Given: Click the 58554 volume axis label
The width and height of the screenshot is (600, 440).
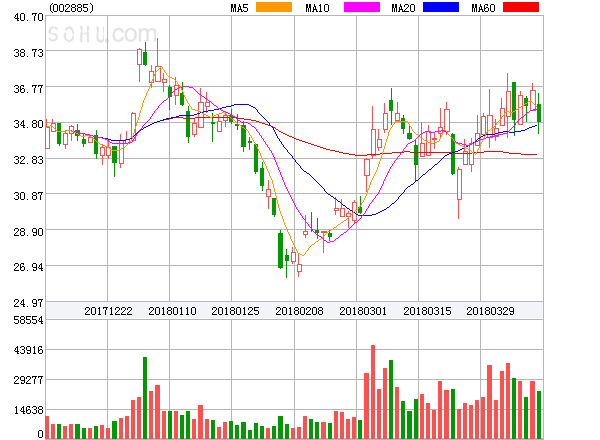Looking at the screenshot, I should point(28,320).
